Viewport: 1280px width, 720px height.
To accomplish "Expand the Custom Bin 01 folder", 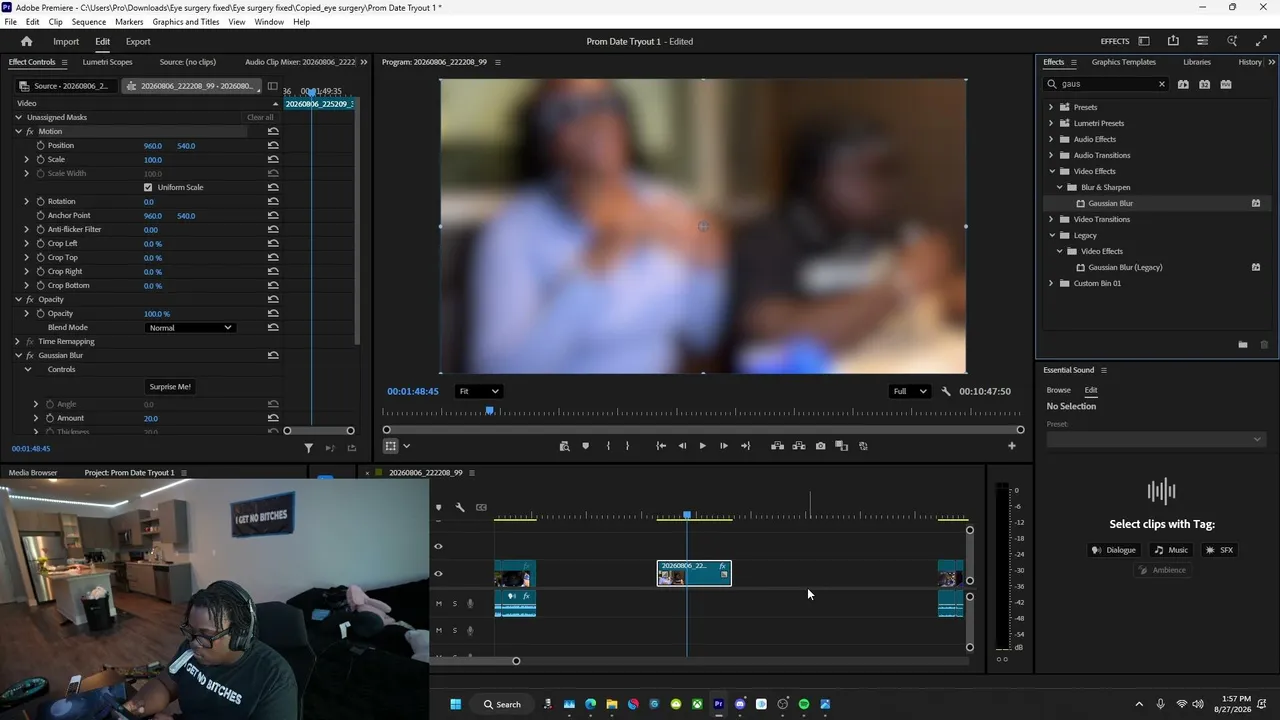I will pos(1051,283).
